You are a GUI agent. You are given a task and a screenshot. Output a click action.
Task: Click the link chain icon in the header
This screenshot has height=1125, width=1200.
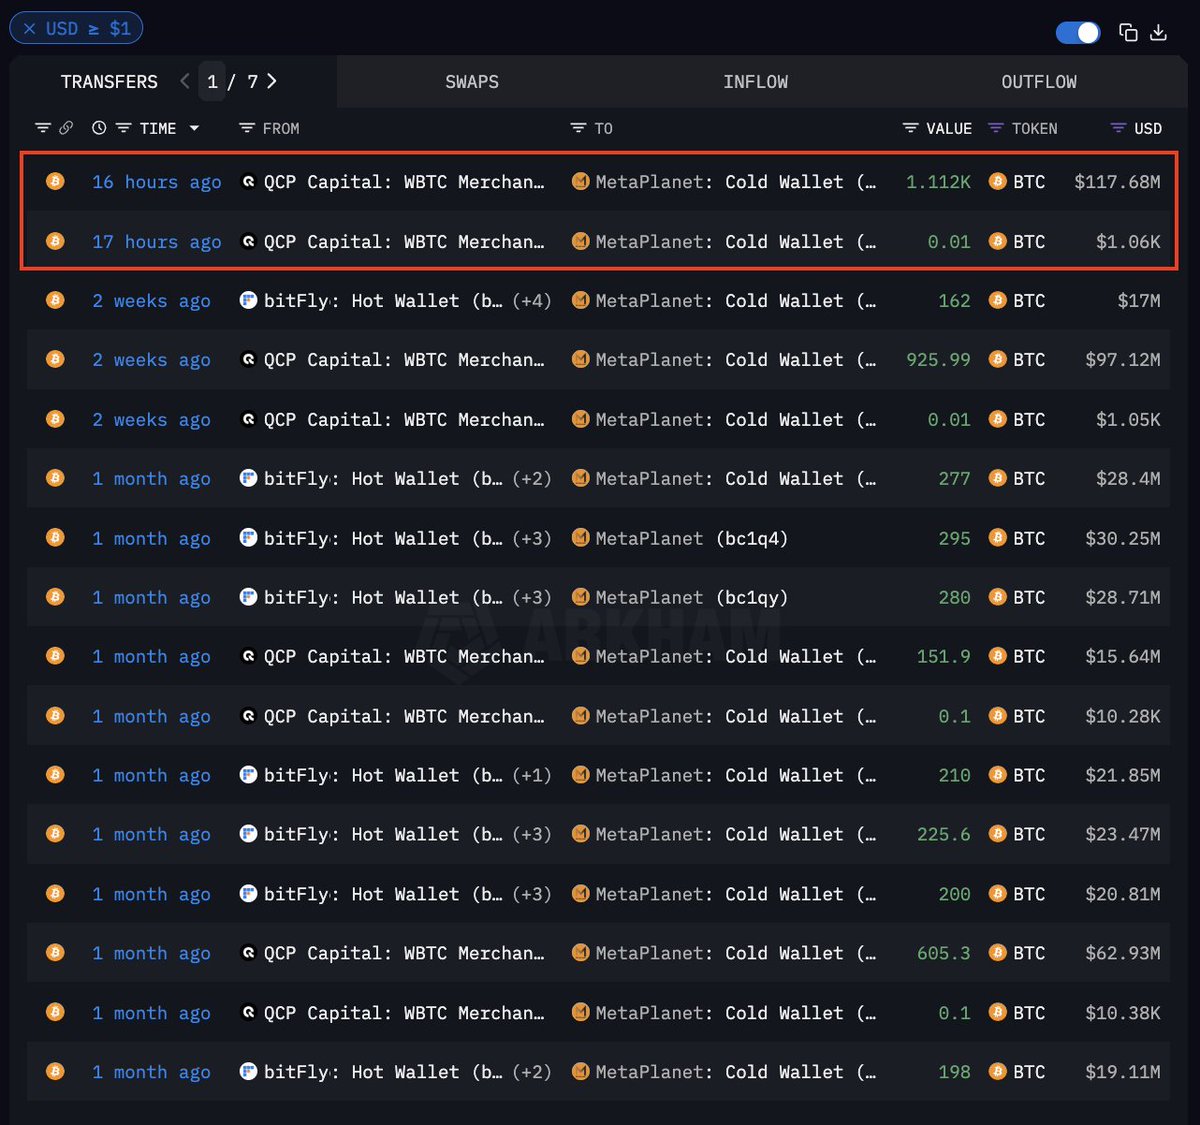point(66,128)
